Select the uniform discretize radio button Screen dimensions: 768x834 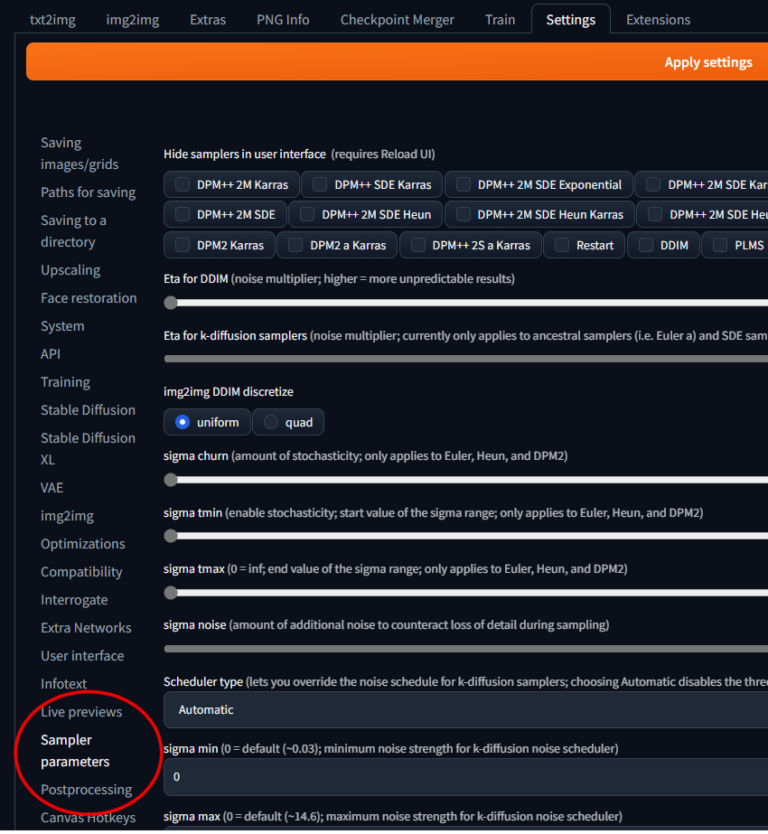coord(183,422)
